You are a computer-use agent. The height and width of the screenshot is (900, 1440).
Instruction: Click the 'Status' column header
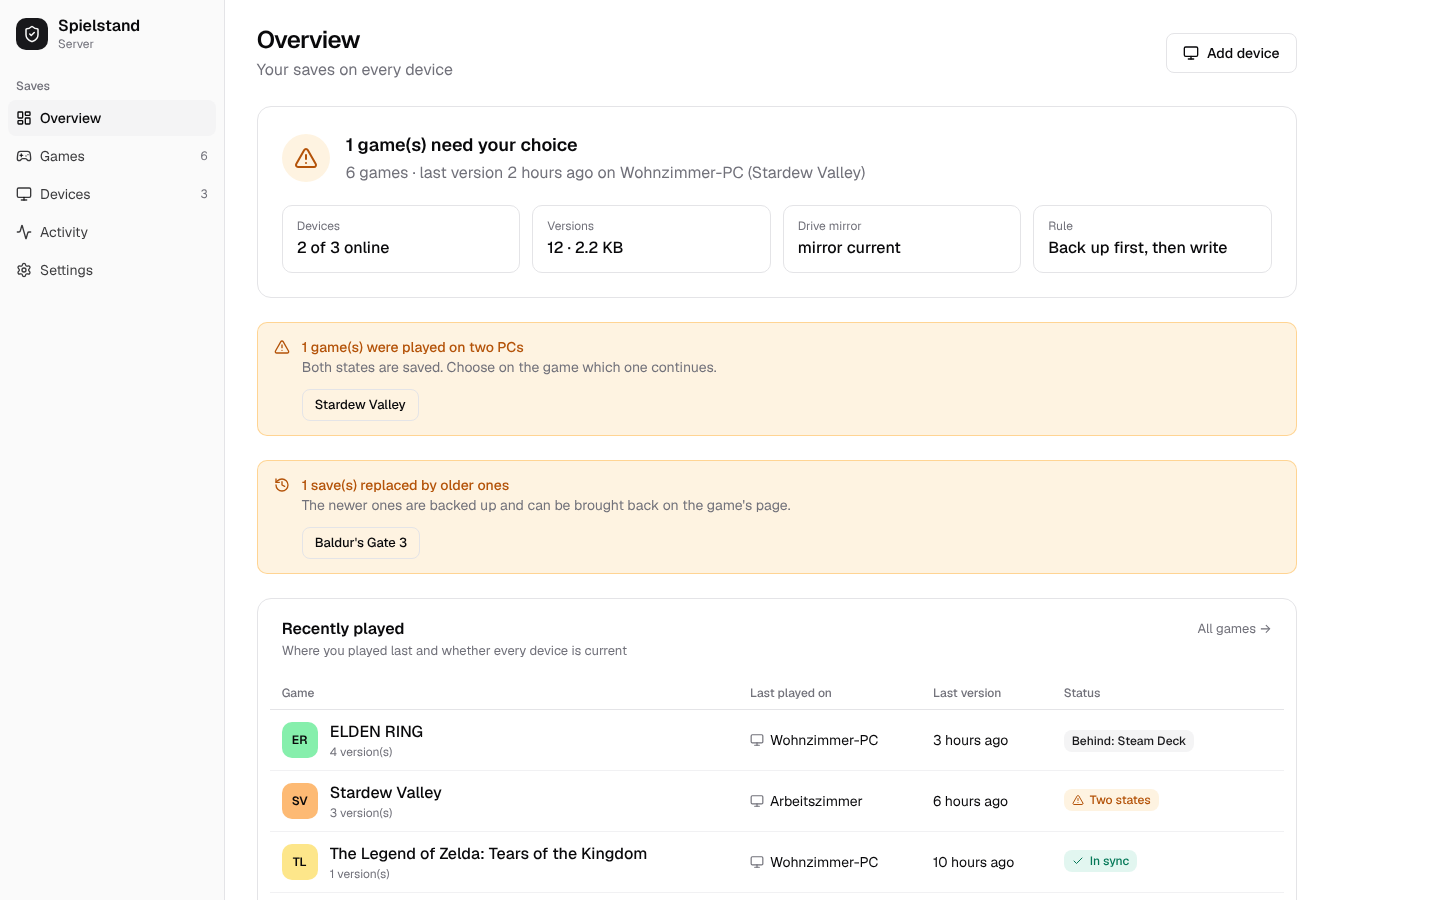coord(1082,693)
